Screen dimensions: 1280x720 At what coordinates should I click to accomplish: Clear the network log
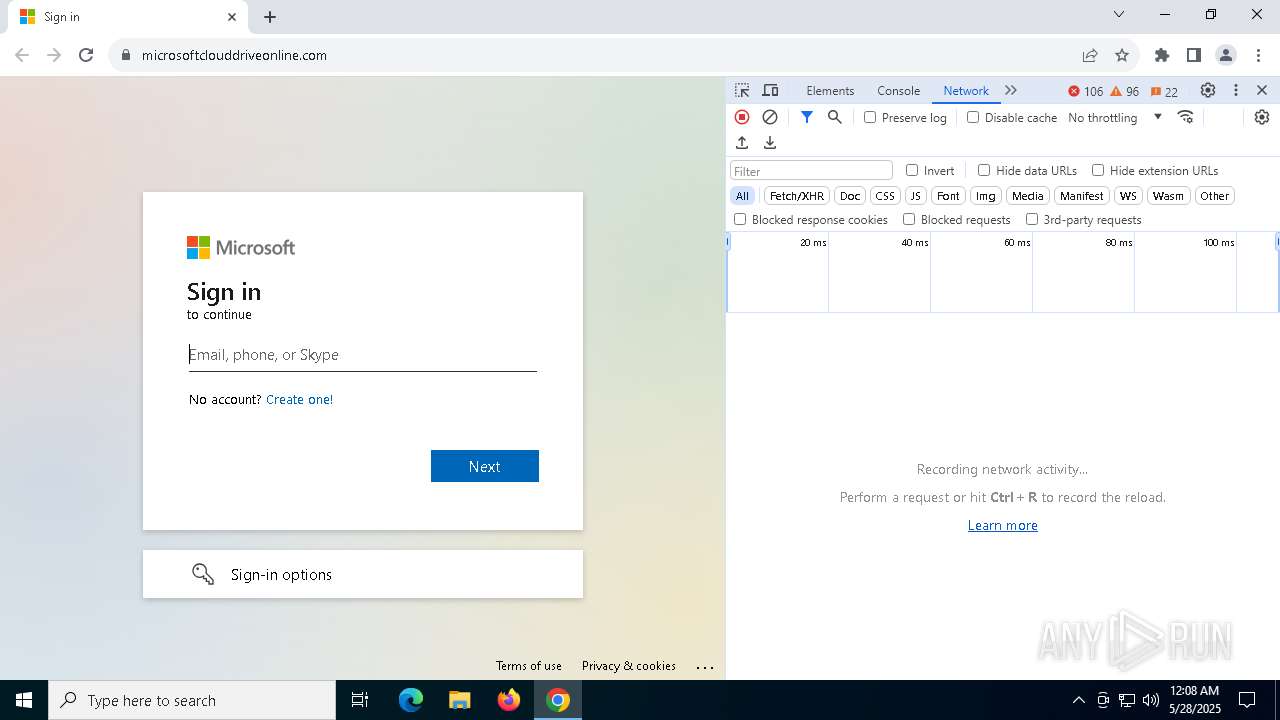pyautogui.click(x=770, y=117)
